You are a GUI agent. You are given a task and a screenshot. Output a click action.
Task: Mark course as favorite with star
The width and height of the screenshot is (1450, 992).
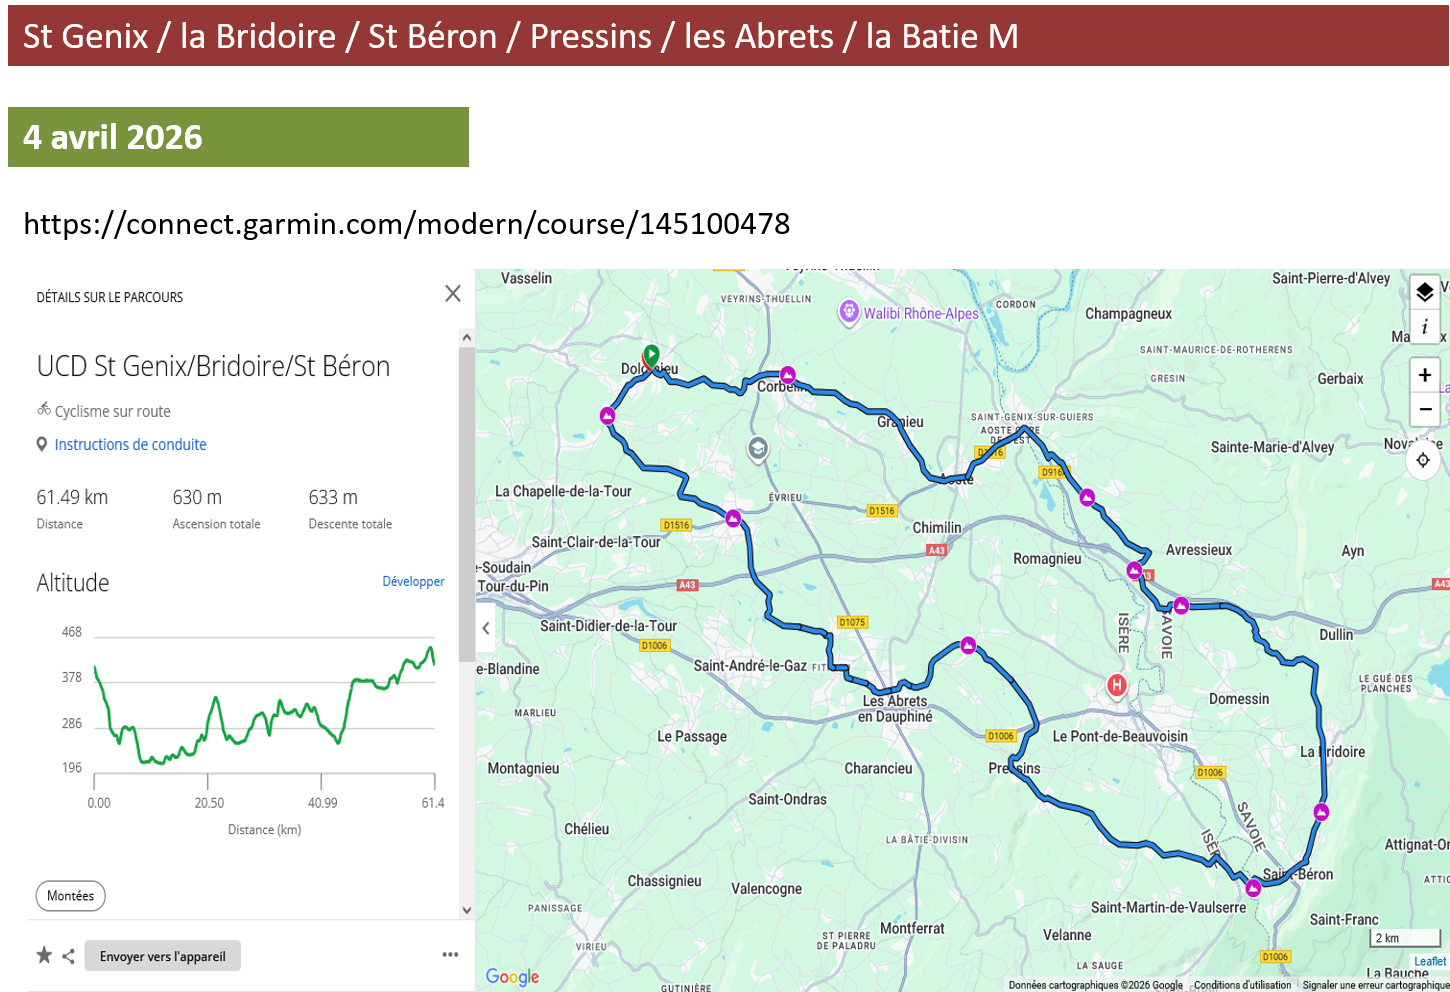[44, 955]
